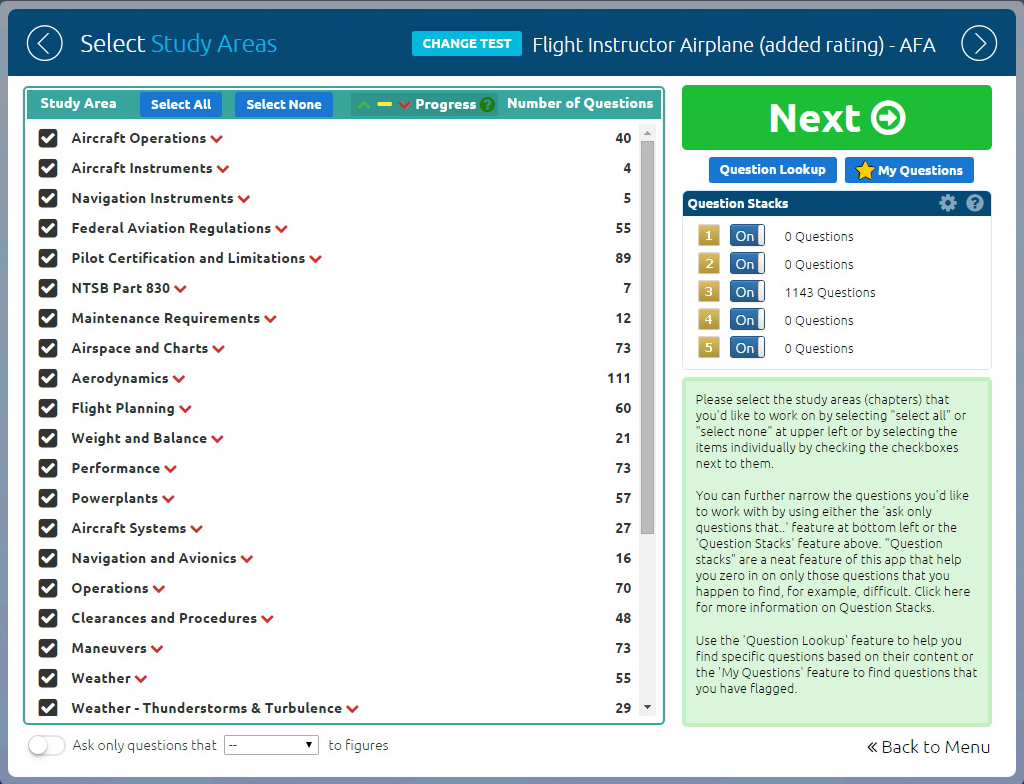
Task: Click the arrow icon inside Next button
Action: coord(888,118)
